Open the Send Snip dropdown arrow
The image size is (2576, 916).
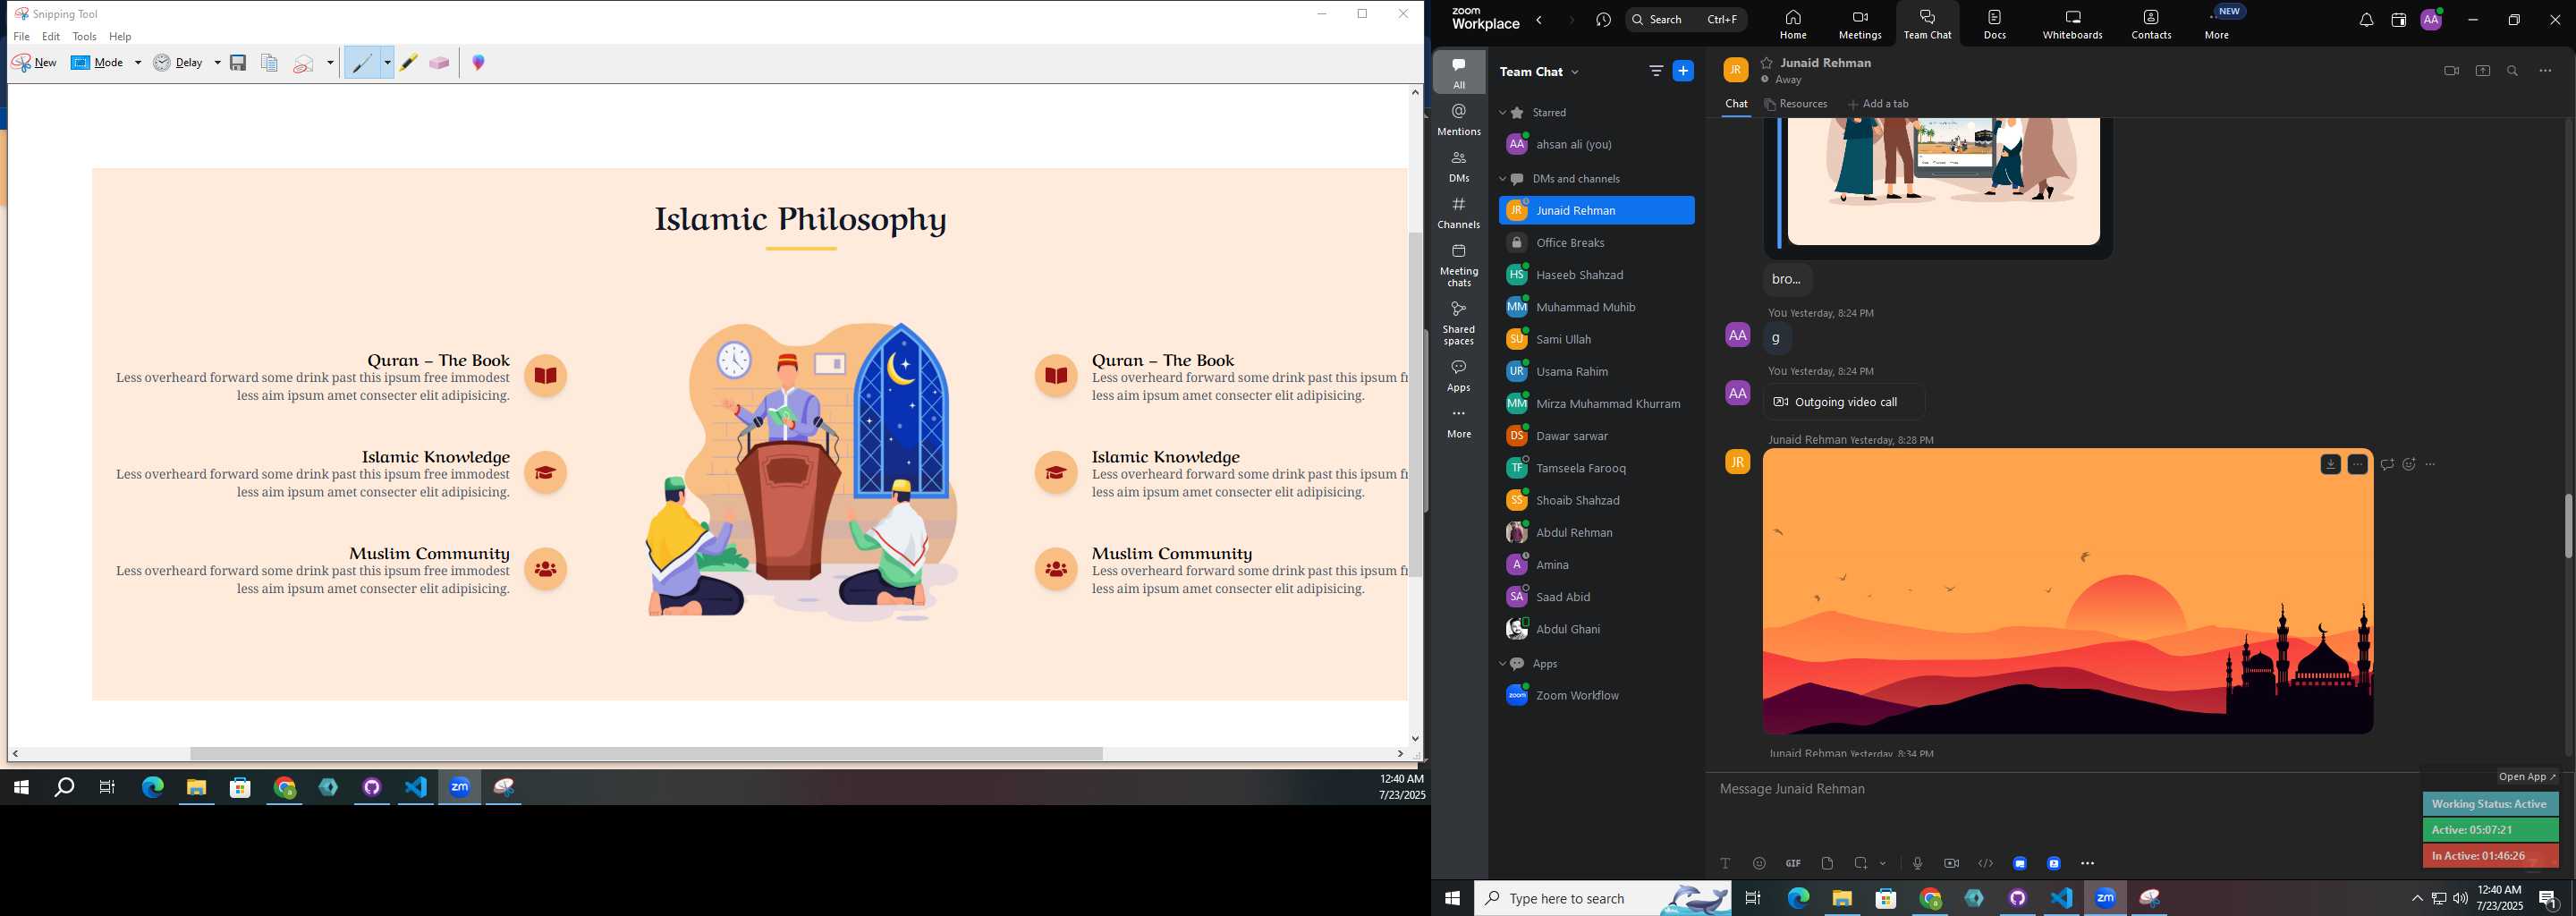click(330, 63)
